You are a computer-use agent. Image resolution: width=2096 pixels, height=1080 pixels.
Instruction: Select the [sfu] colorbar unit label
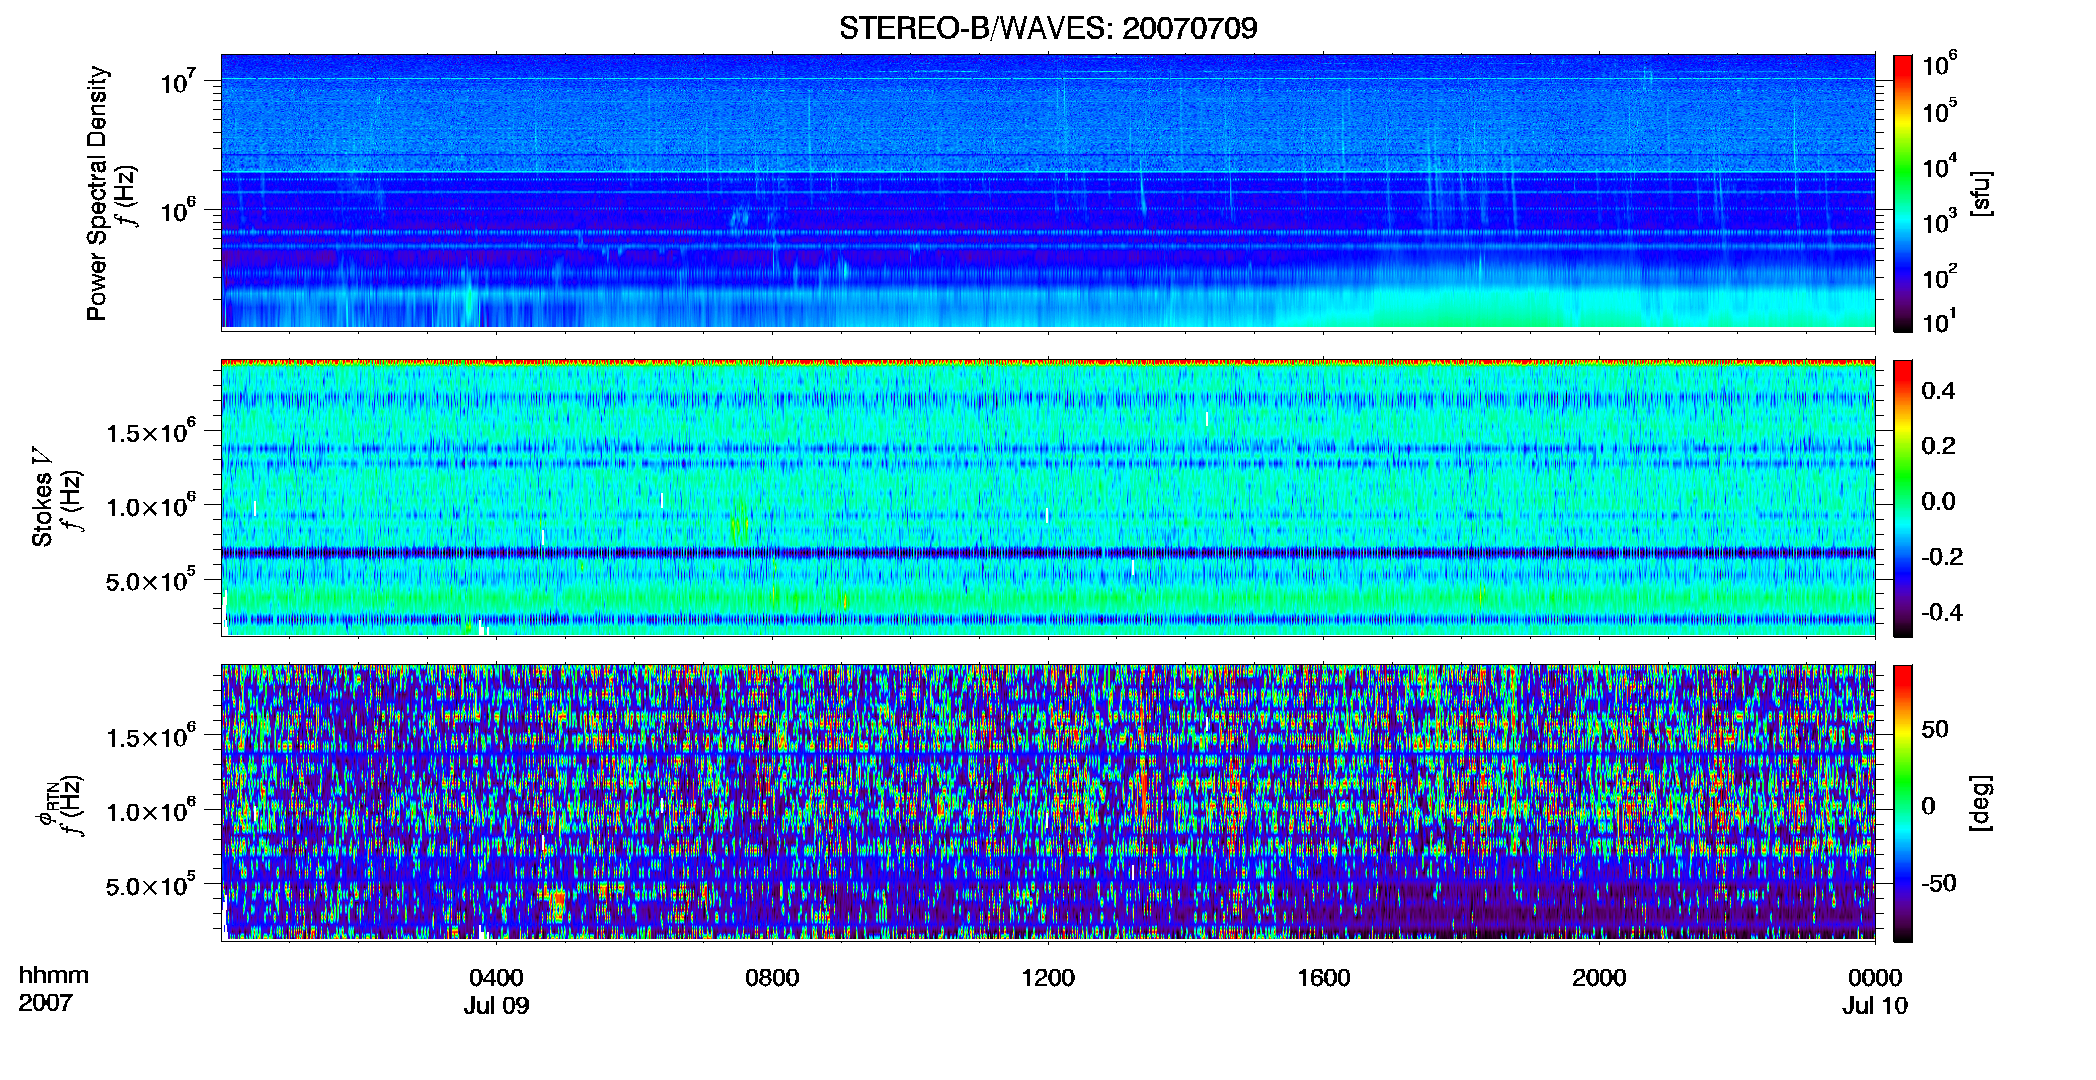coord(1981,193)
